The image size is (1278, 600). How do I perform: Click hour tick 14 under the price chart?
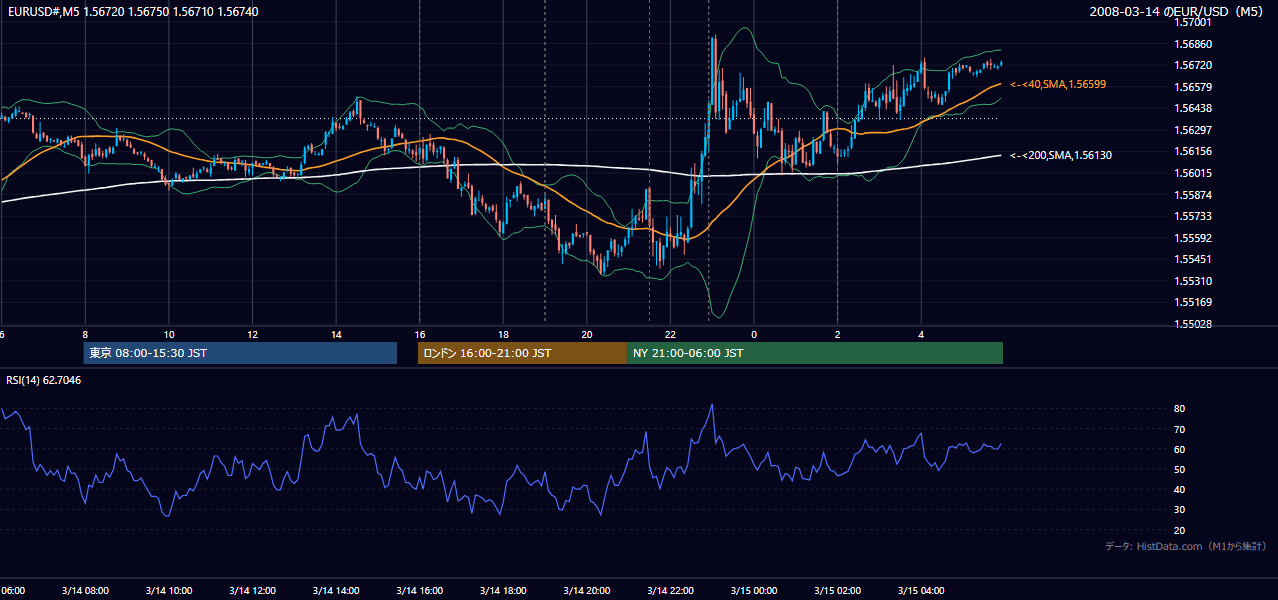pyautogui.click(x=336, y=334)
